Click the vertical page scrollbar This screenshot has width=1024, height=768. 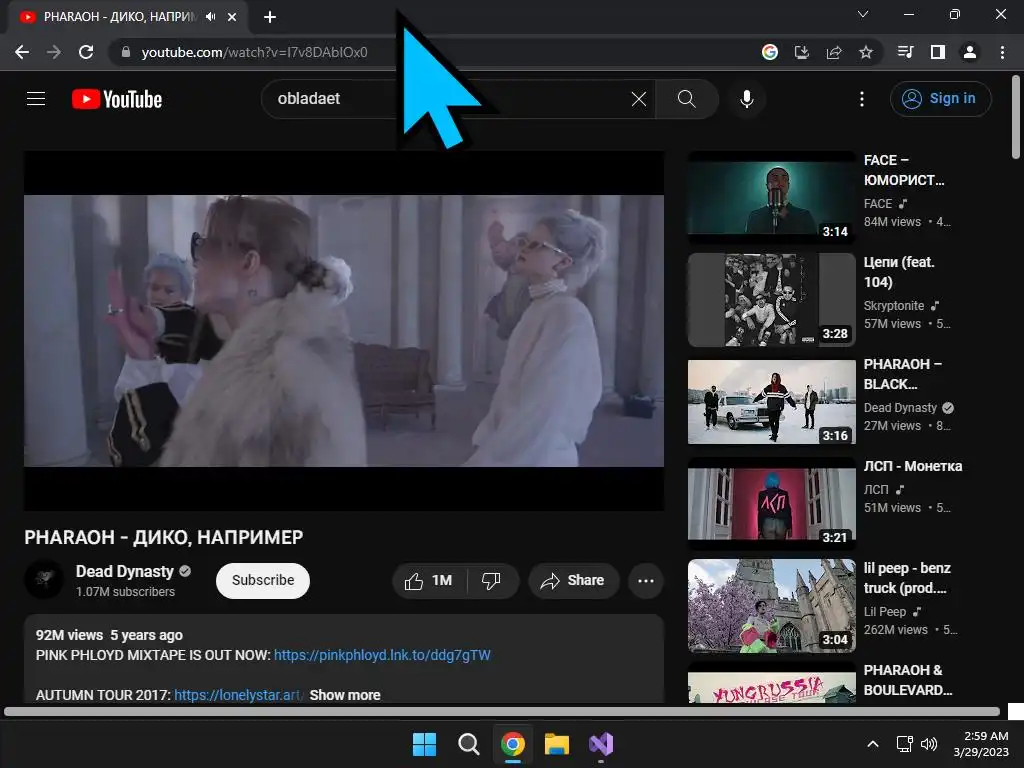pyautogui.click(x=1016, y=118)
